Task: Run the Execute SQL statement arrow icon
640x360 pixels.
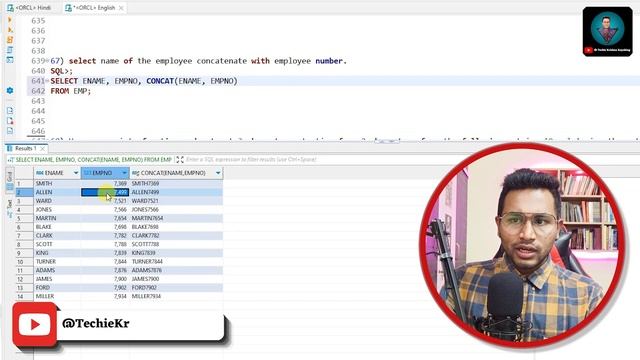Action: pyautogui.click(x=10, y=20)
